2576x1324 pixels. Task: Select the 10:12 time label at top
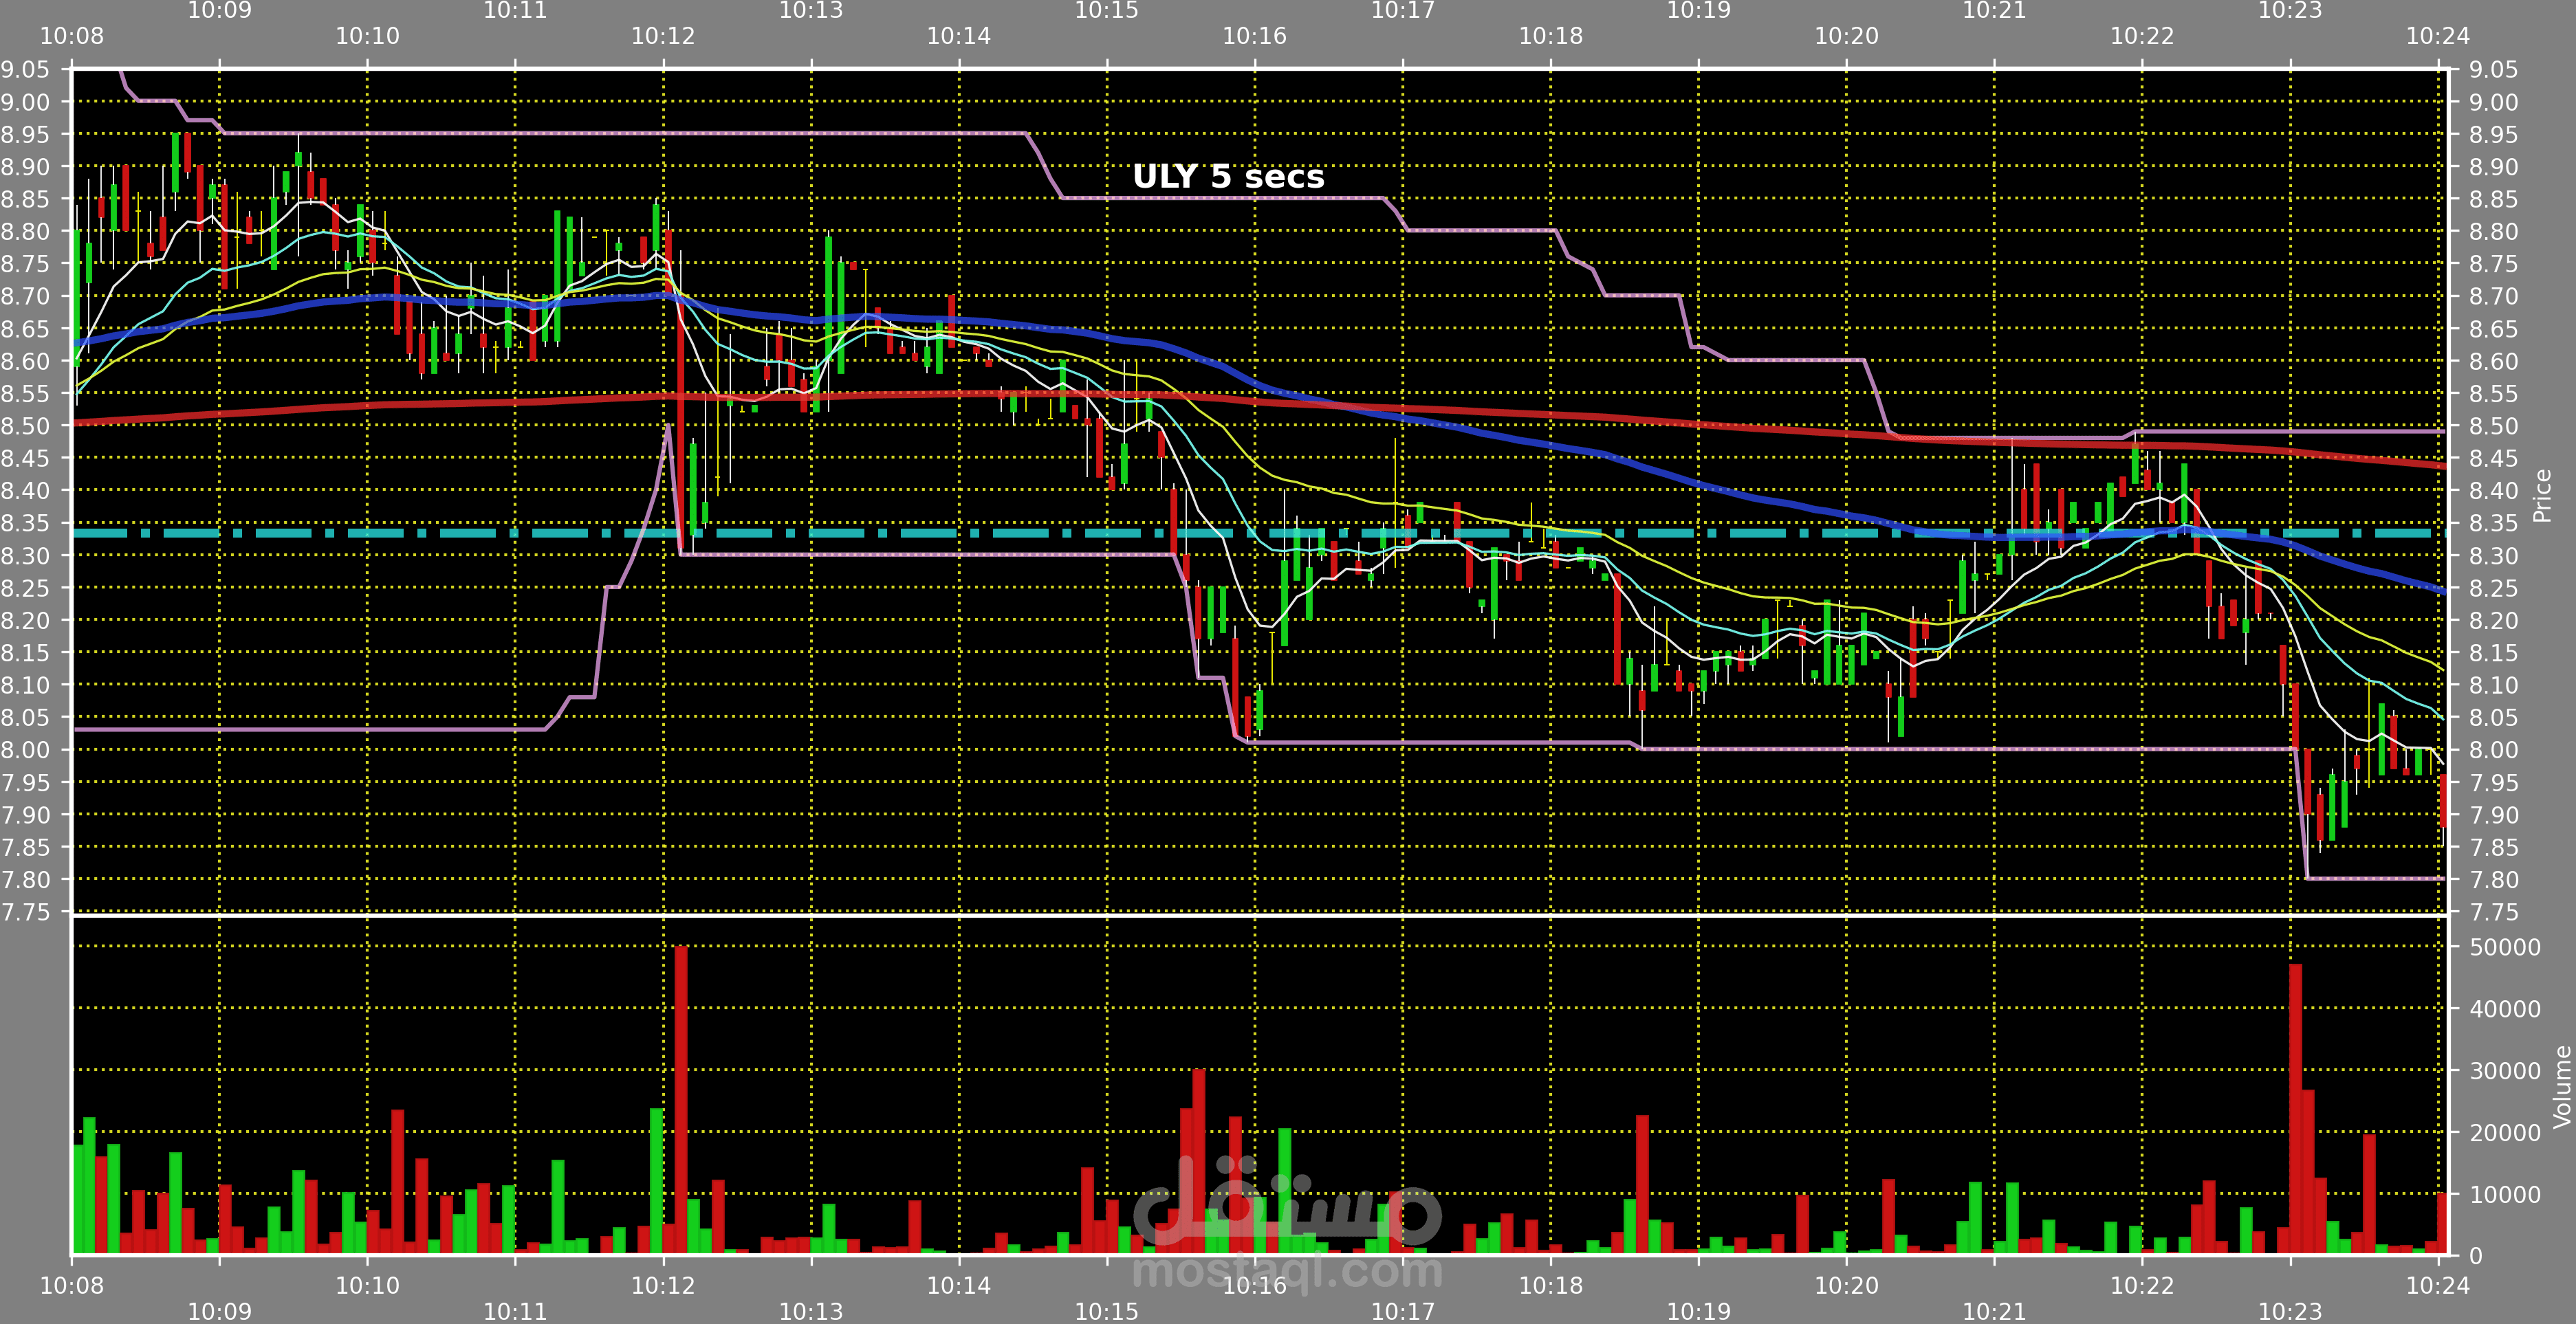(662, 36)
